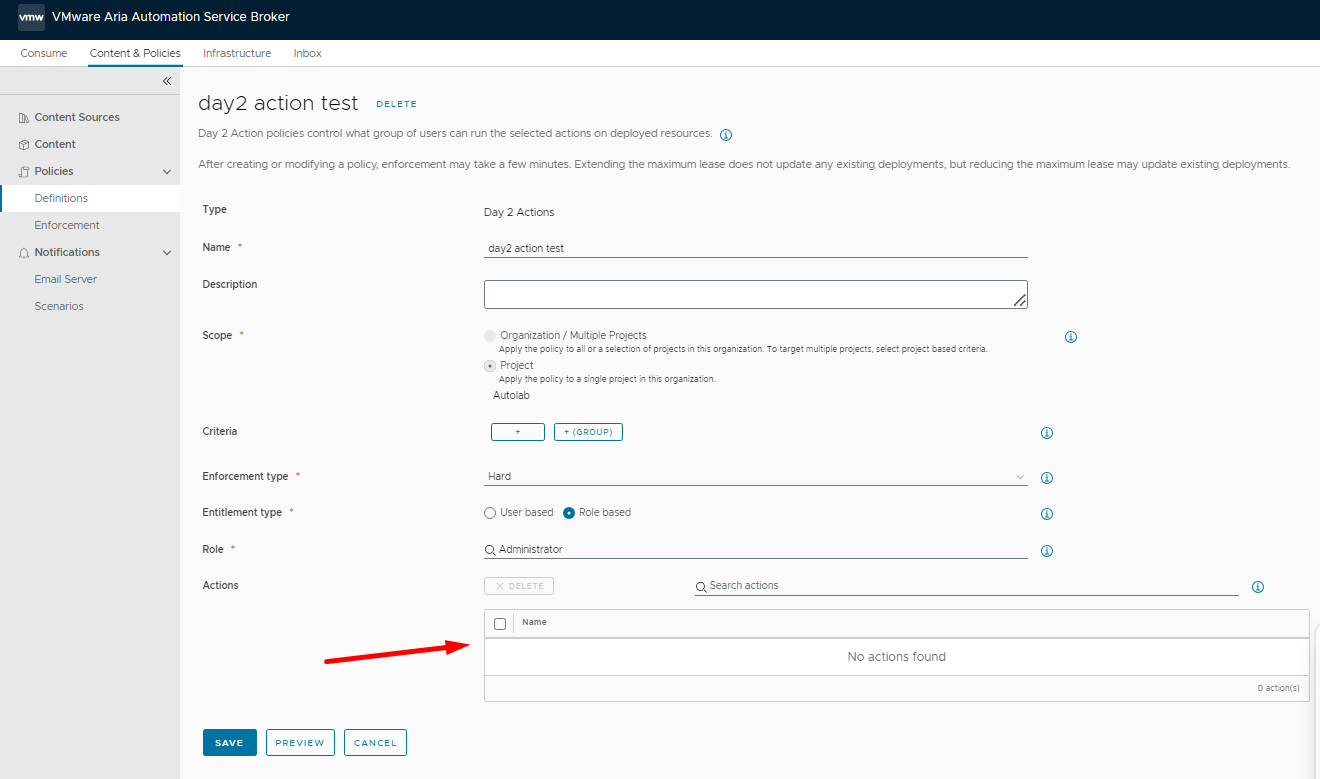Screen dimensions: 1320x779
Task: Click the Role field showing Administrator
Action: click(x=756, y=549)
